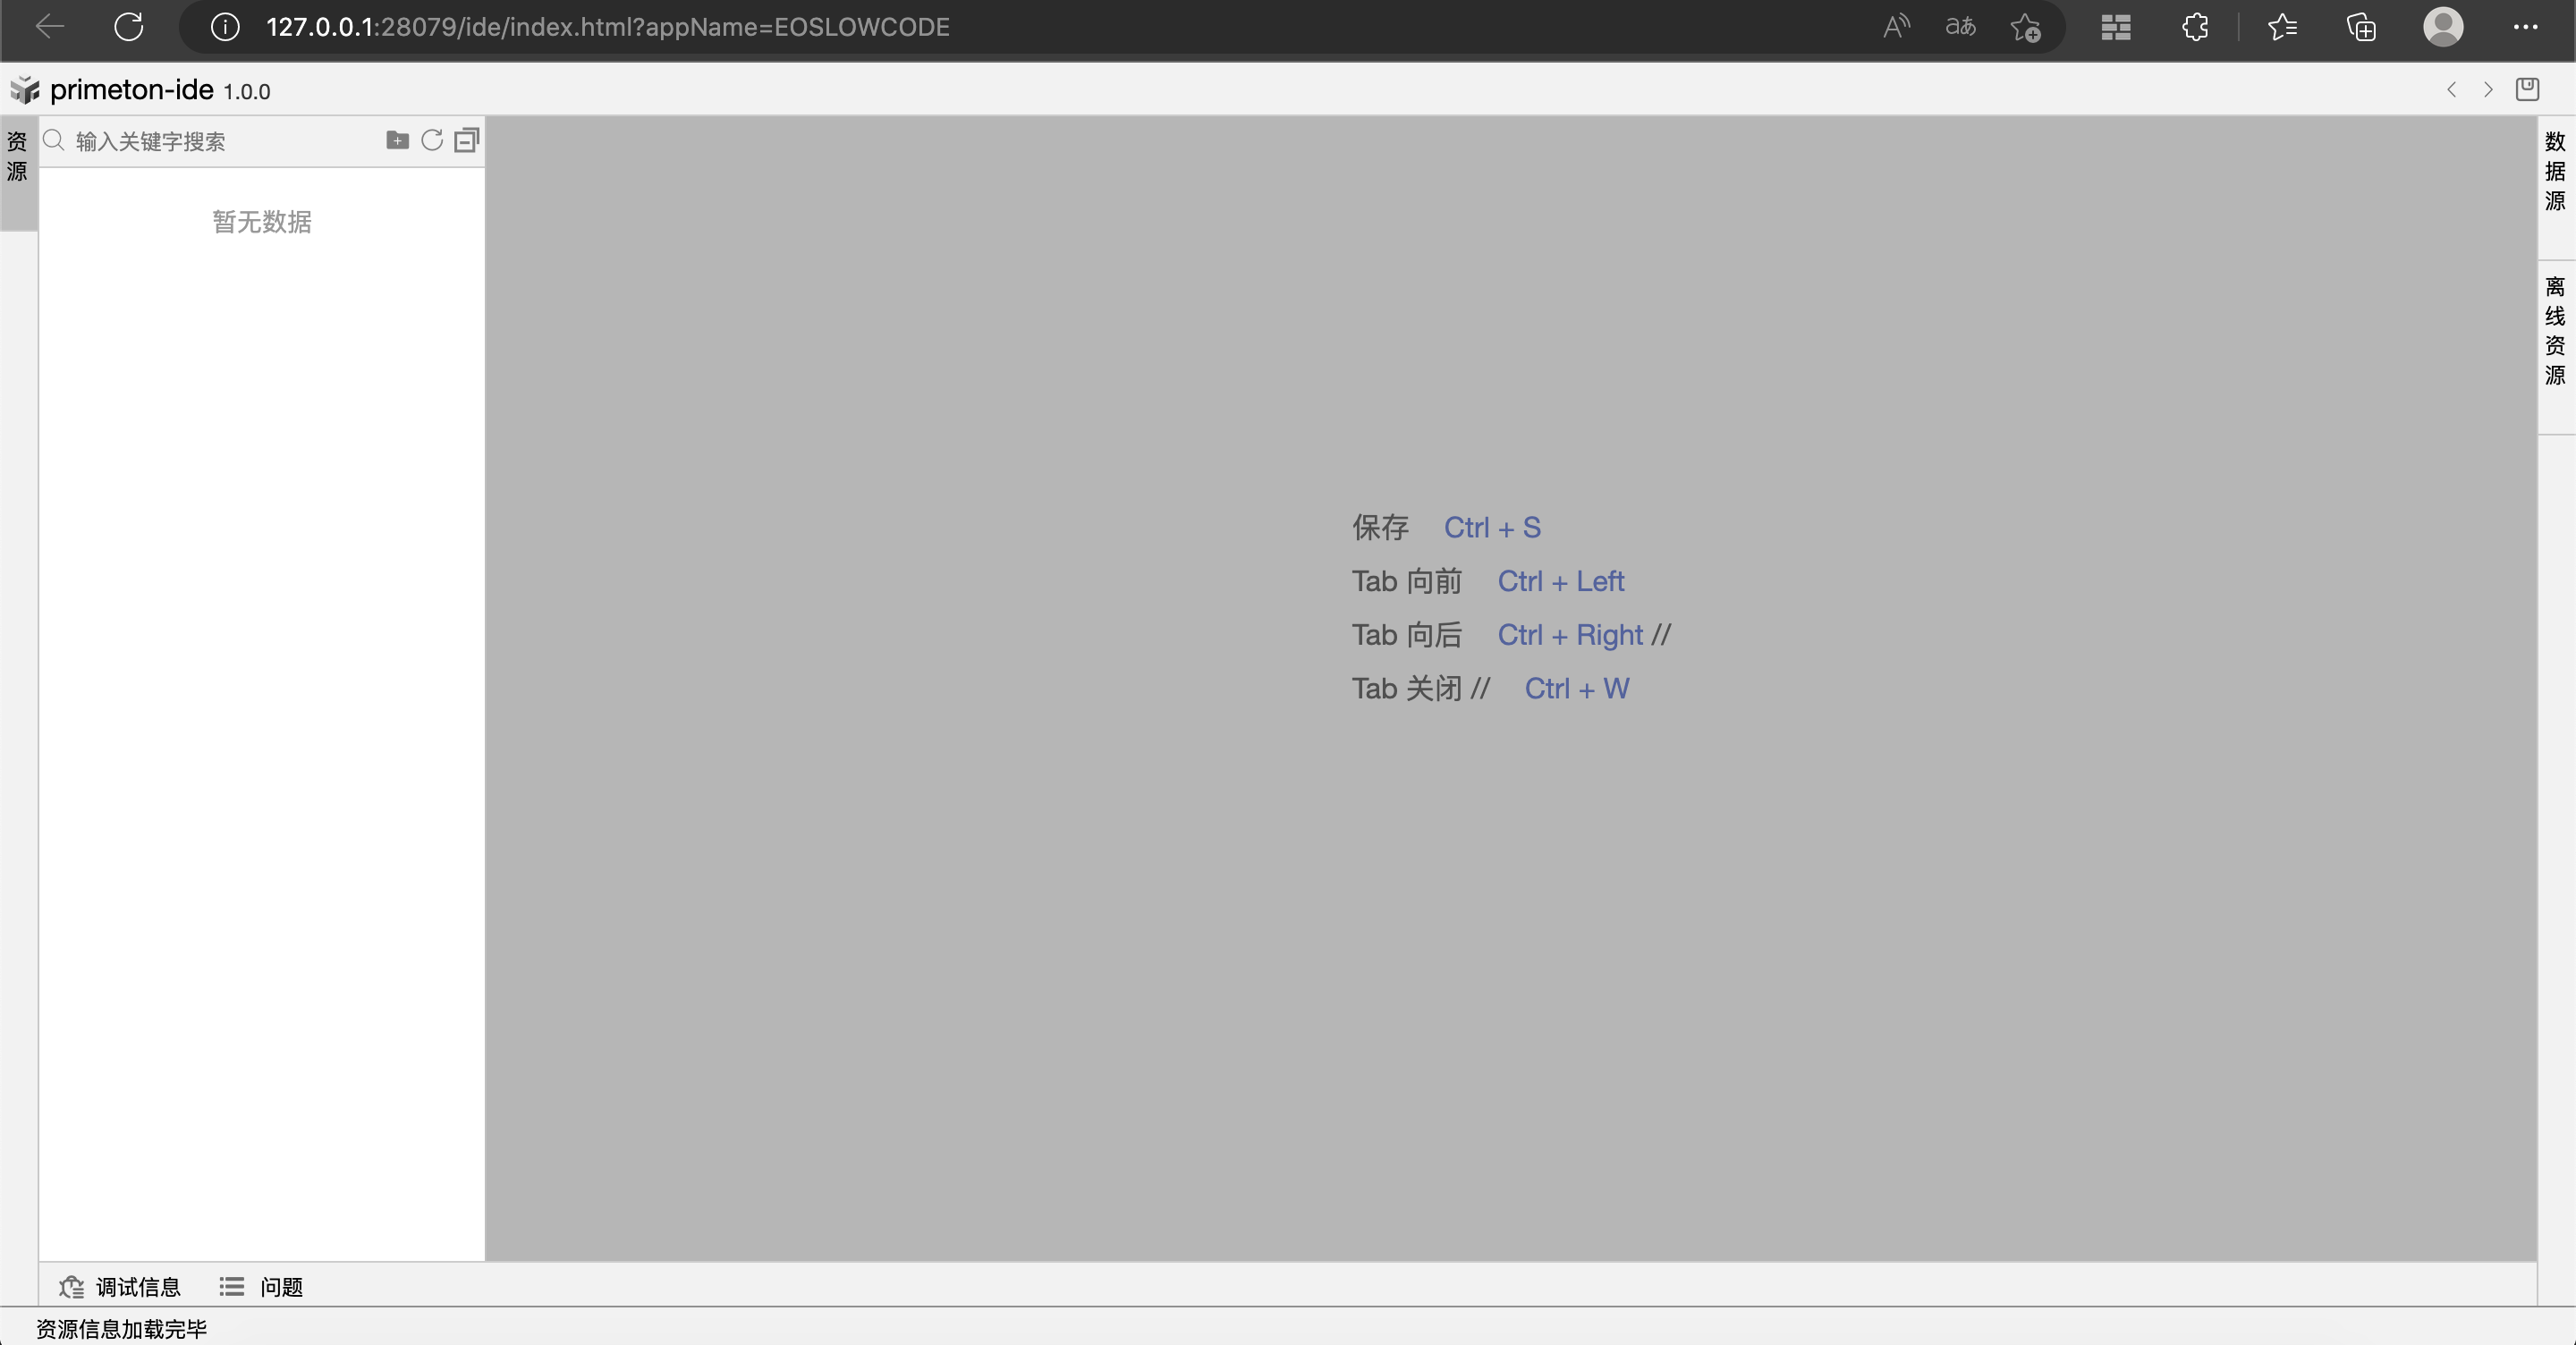Add page to favorites star icon

(x=2025, y=27)
